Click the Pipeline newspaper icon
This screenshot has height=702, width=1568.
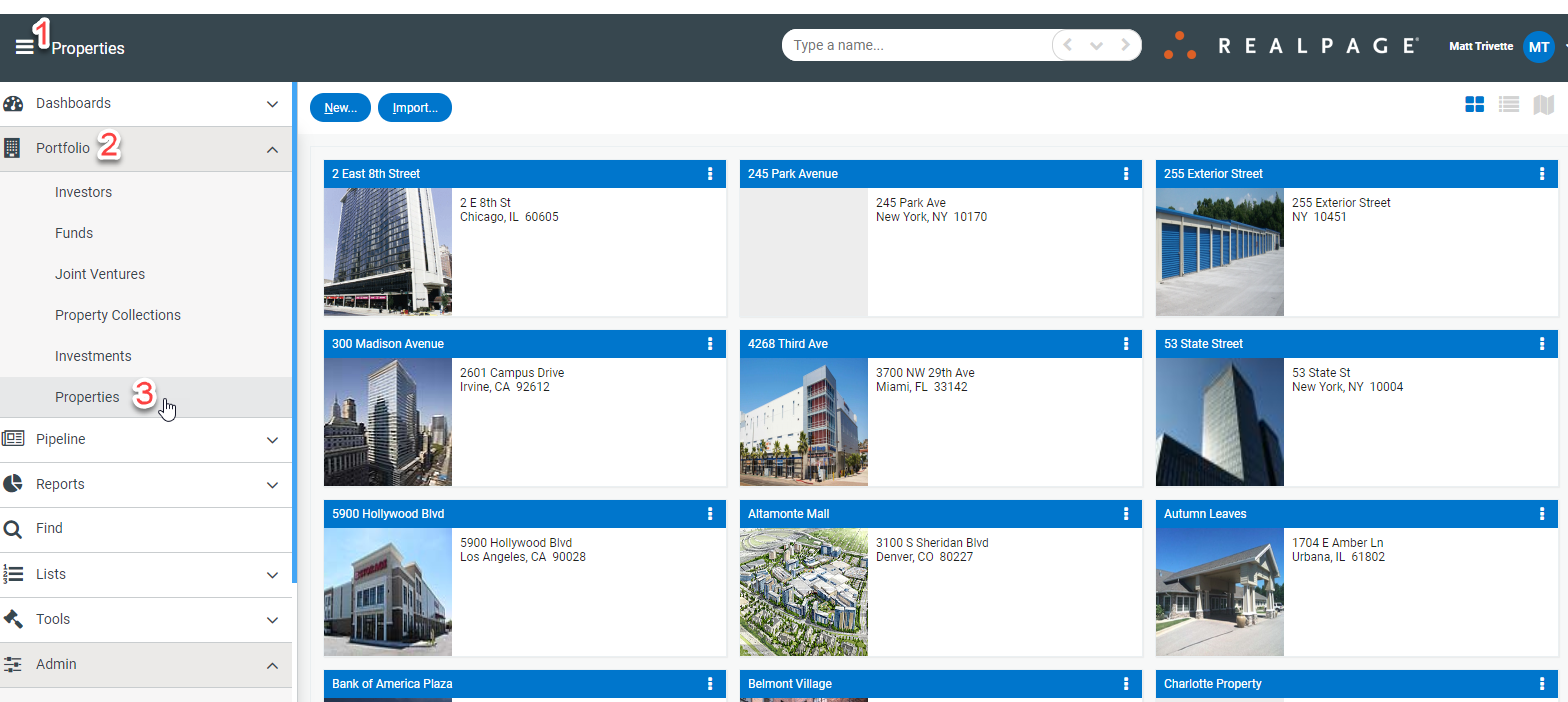[13, 439]
